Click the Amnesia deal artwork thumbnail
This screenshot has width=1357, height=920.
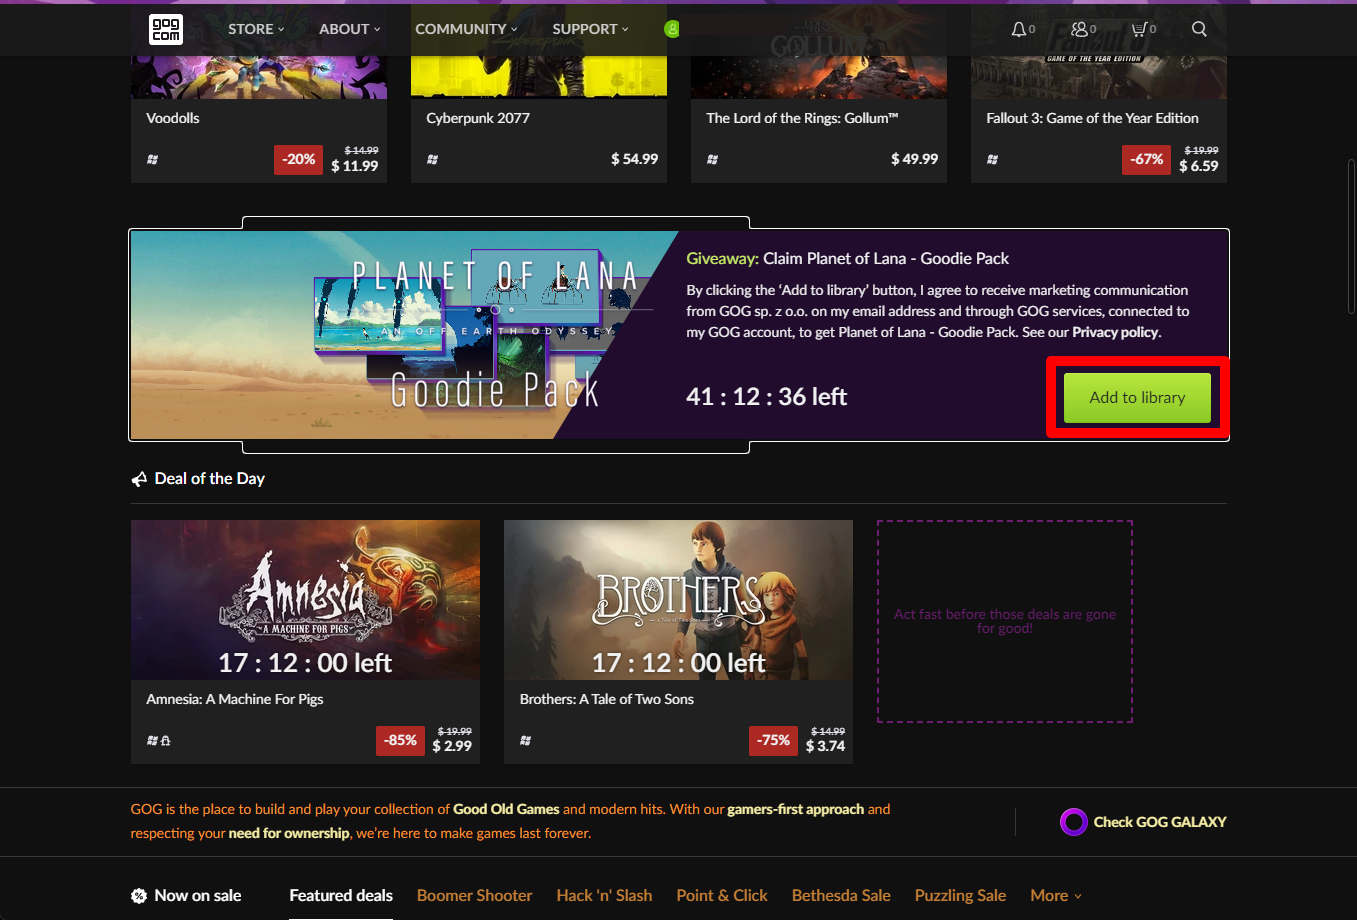tap(305, 600)
